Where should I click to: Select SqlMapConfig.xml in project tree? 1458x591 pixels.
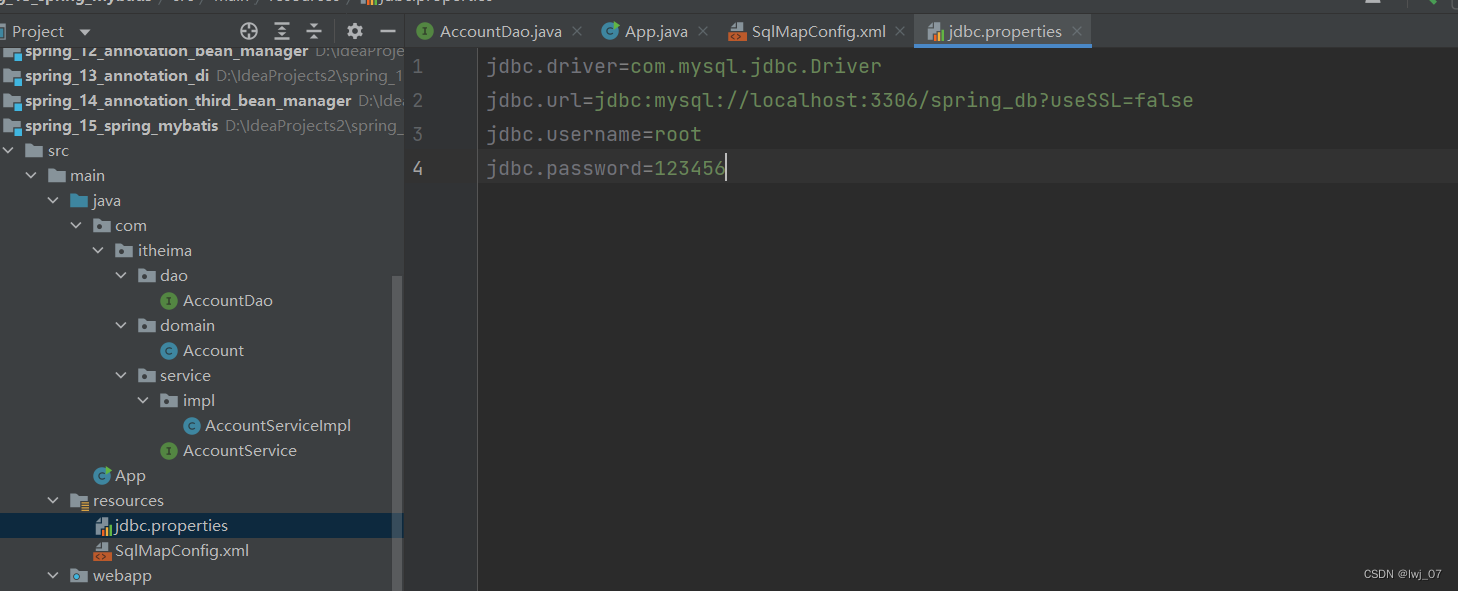click(182, 551)
